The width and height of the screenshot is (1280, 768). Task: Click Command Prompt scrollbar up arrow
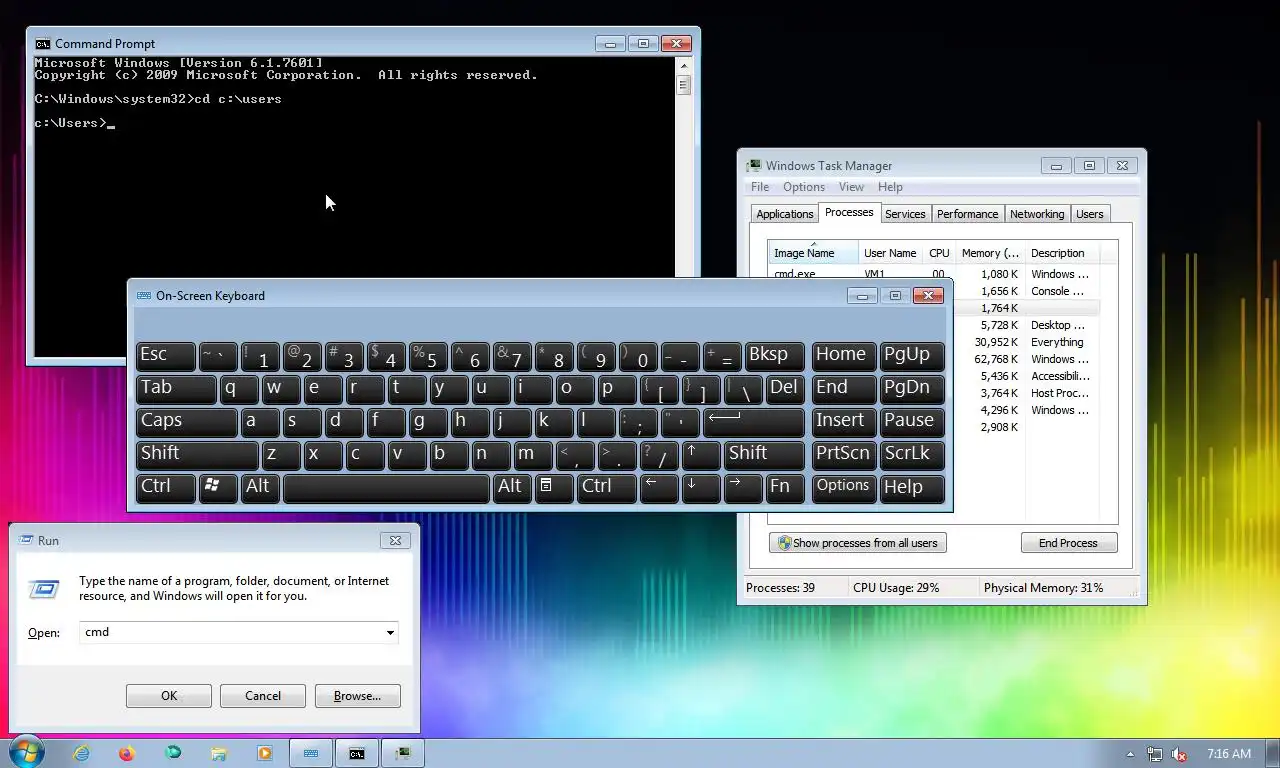tap(683, 66)
